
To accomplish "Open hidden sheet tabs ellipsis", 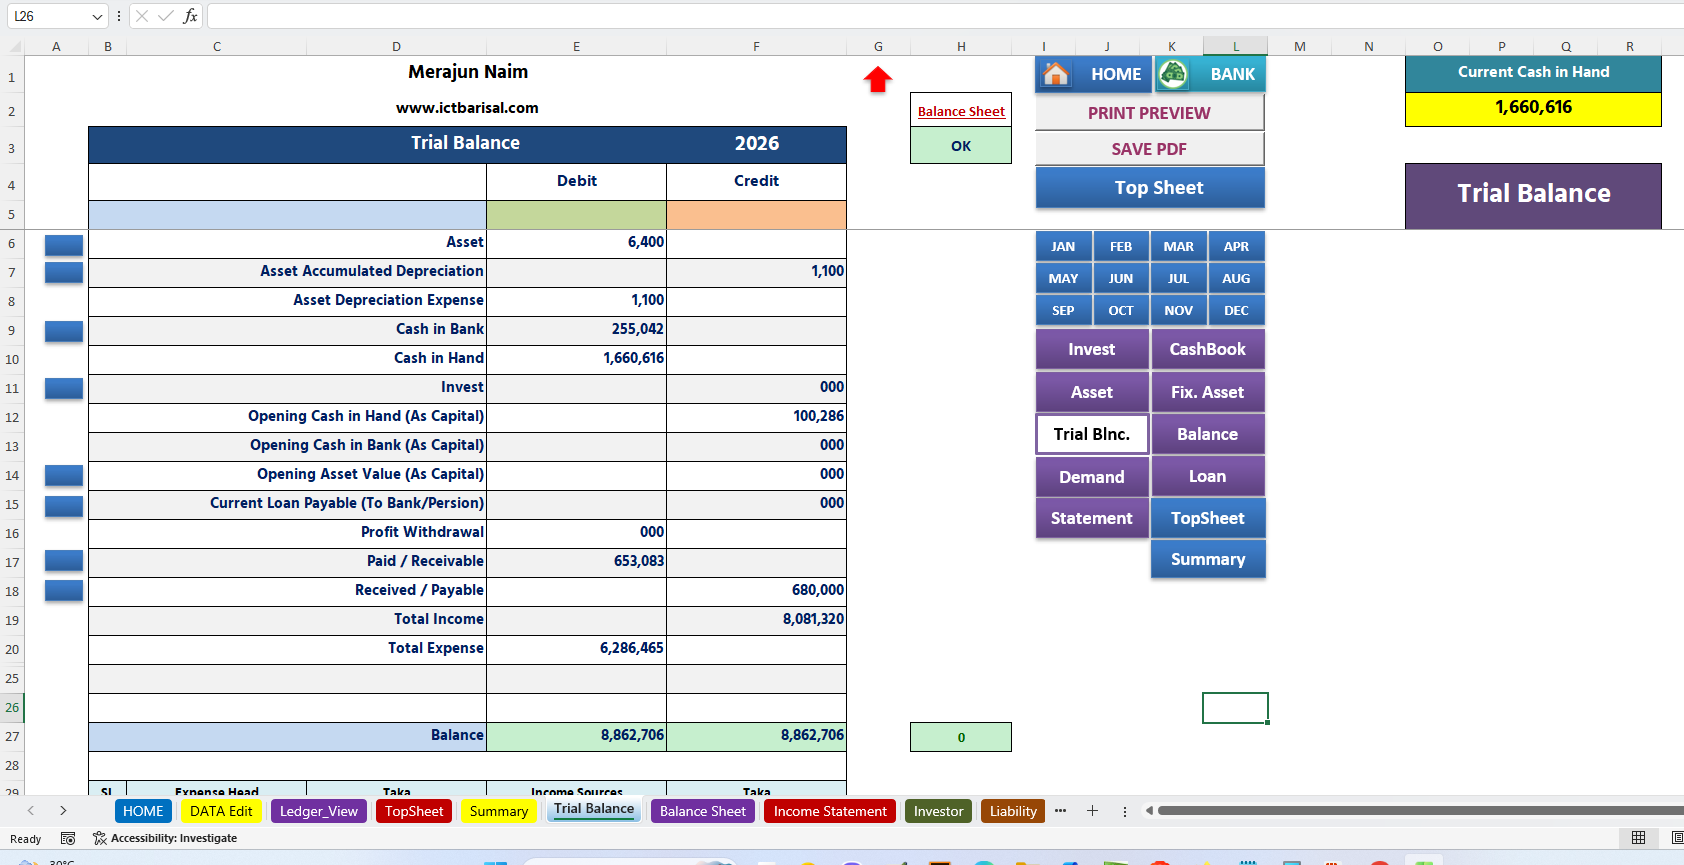I will [1060, 811].
